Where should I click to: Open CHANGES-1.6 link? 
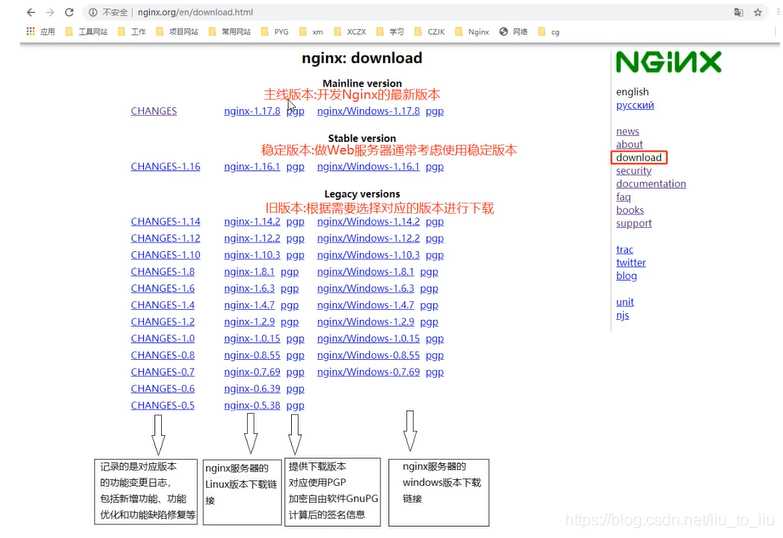pyautogui.click(x=163, y=288)
